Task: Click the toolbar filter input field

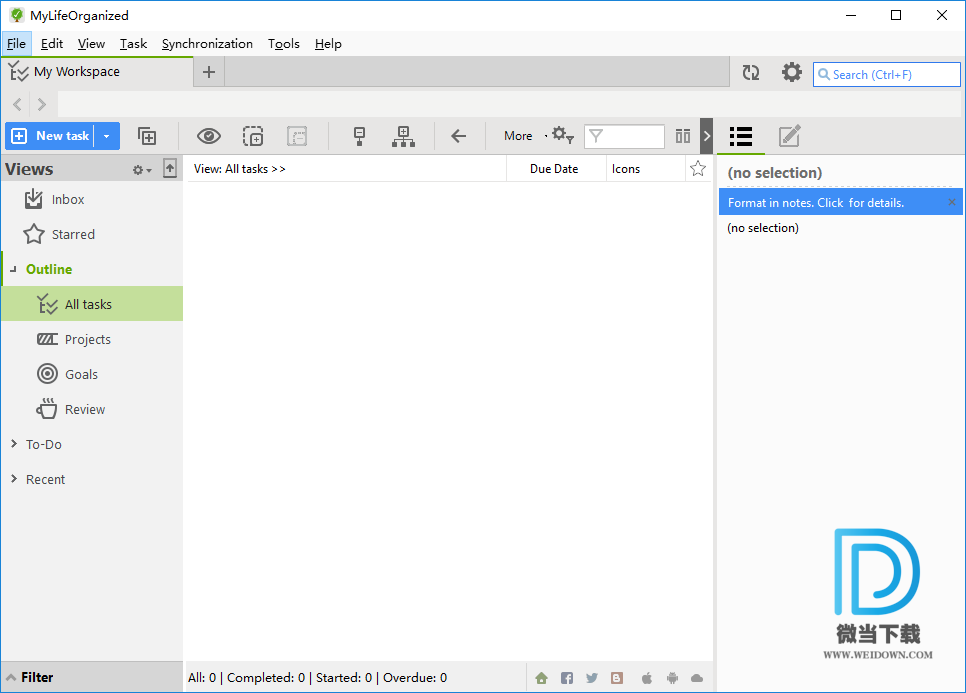Action: 624,136
